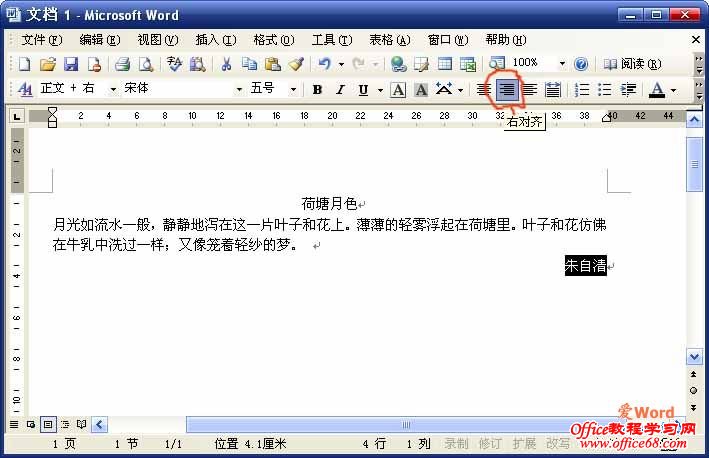Screen dimensions: 709x458
Task: Toggle bold formatting
Action: [x=317, y=90]
